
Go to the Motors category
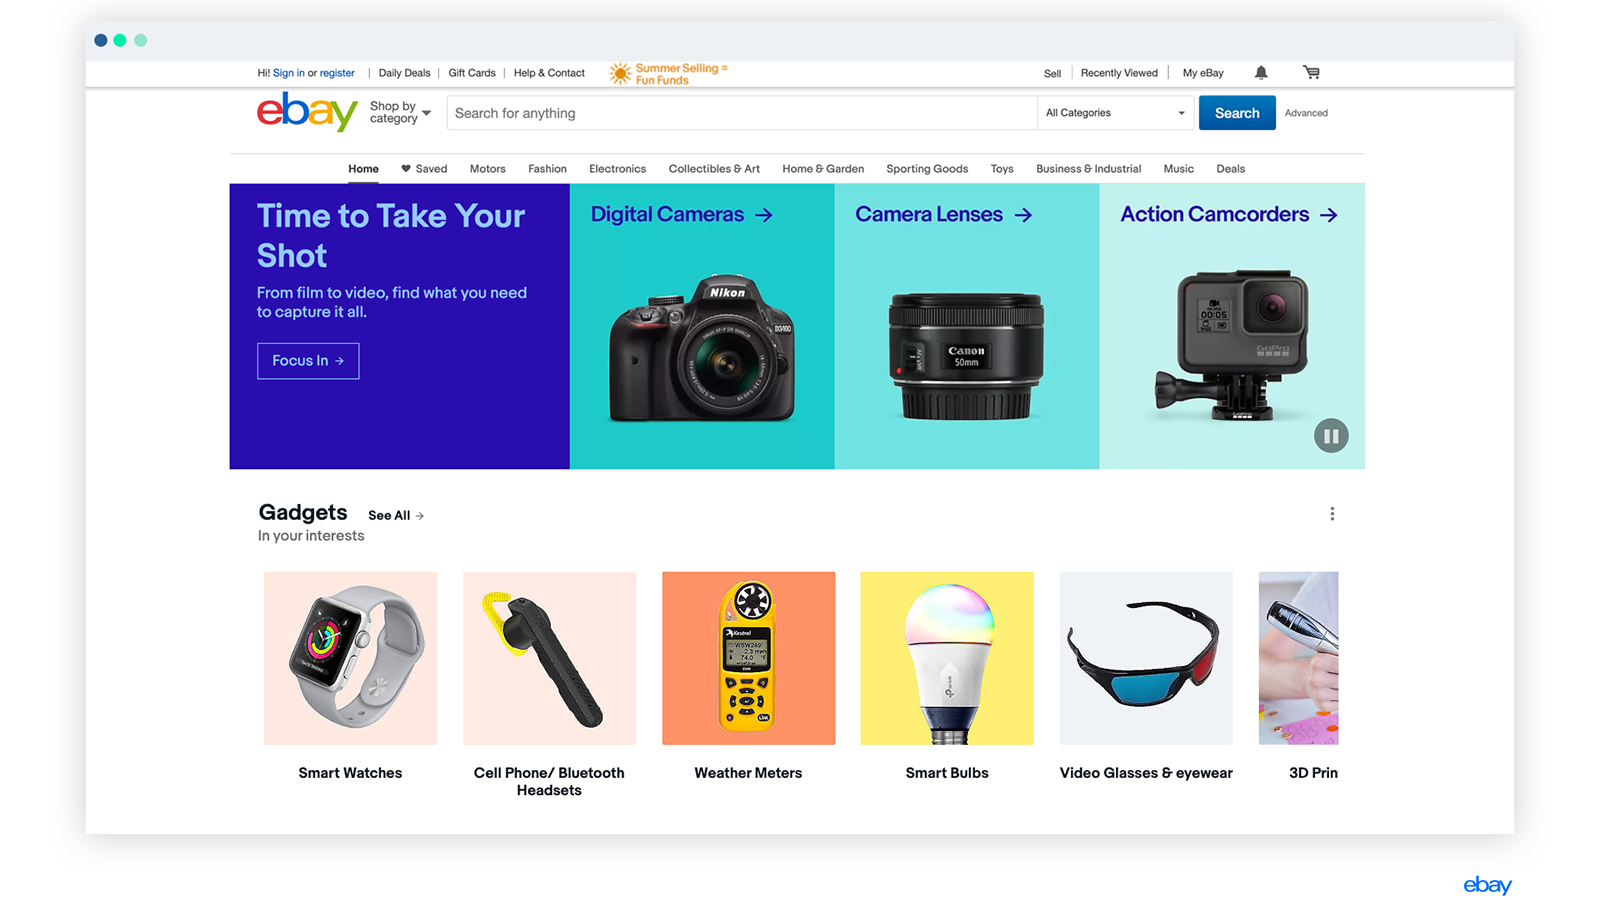click(x=488, y=169)
